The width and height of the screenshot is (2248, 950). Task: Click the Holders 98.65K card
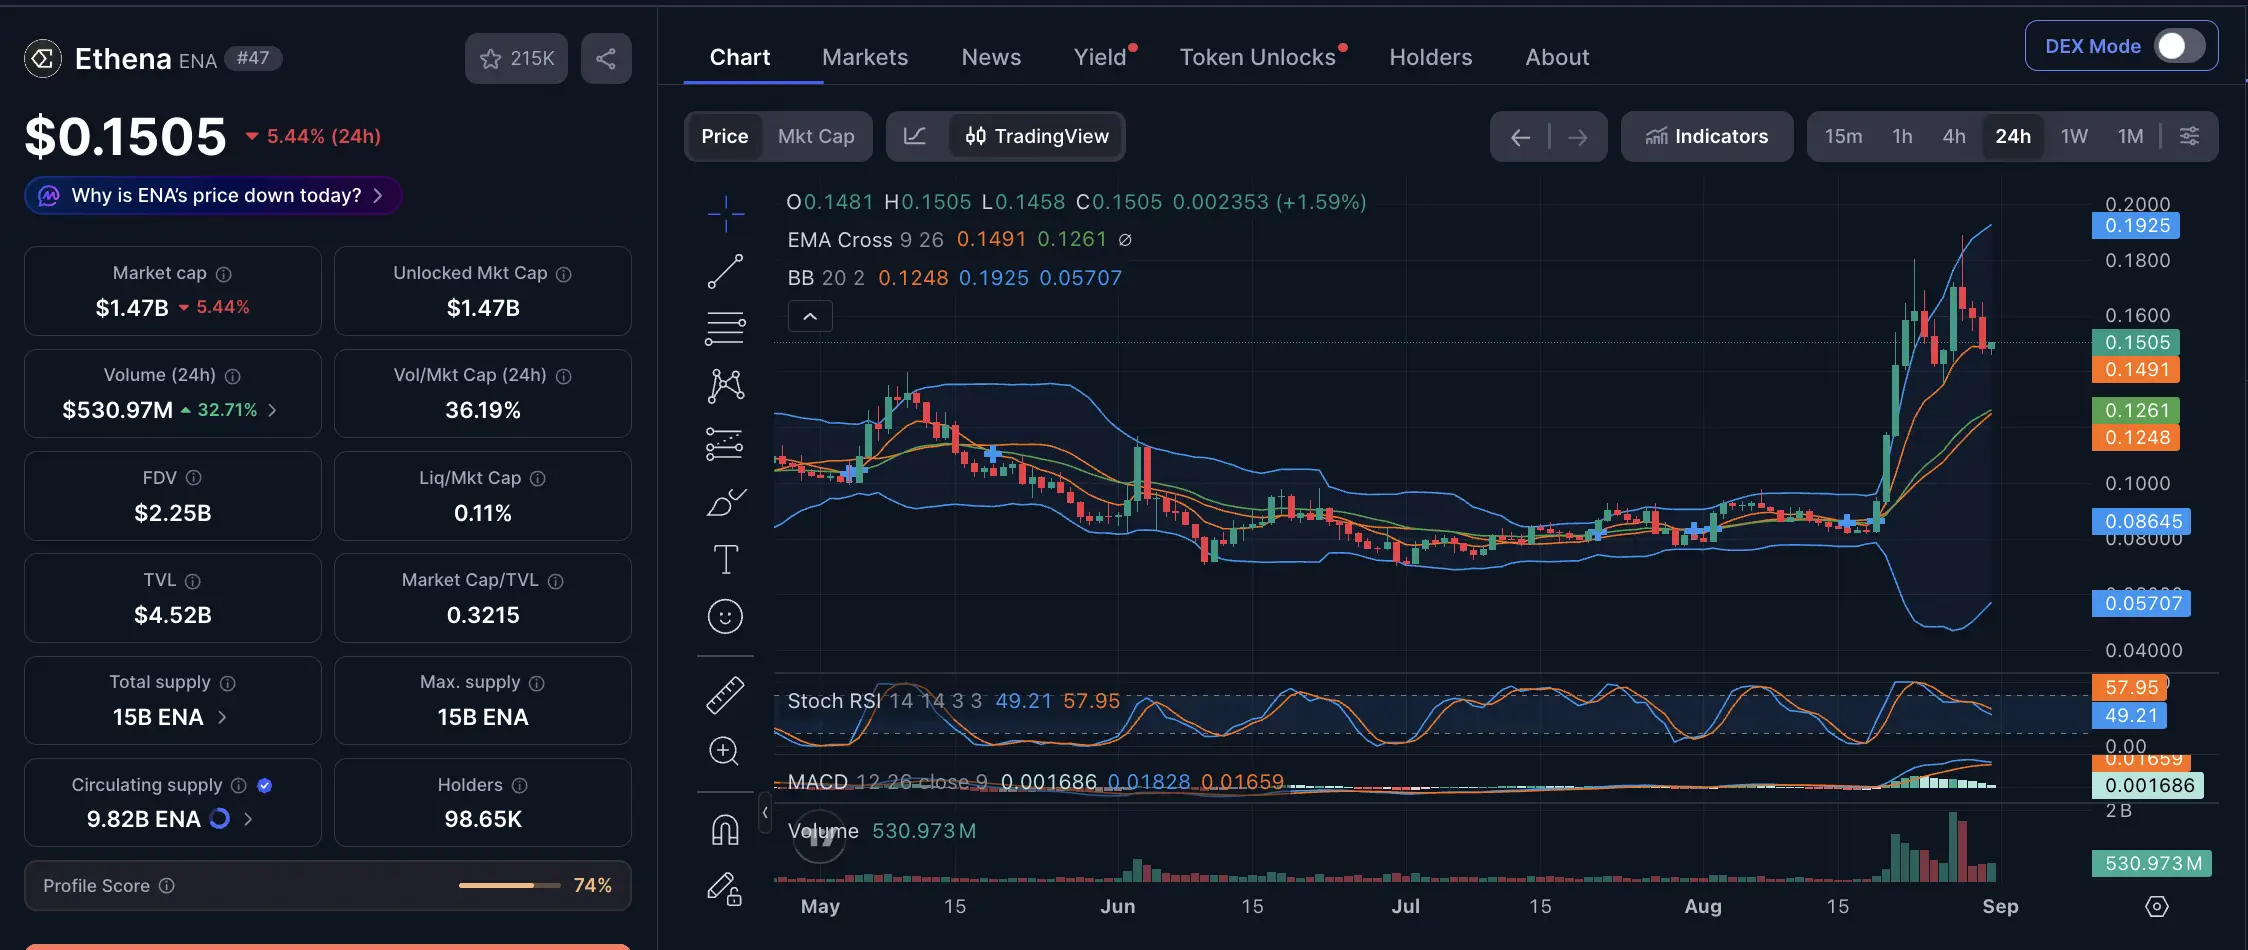click(483, 802)
